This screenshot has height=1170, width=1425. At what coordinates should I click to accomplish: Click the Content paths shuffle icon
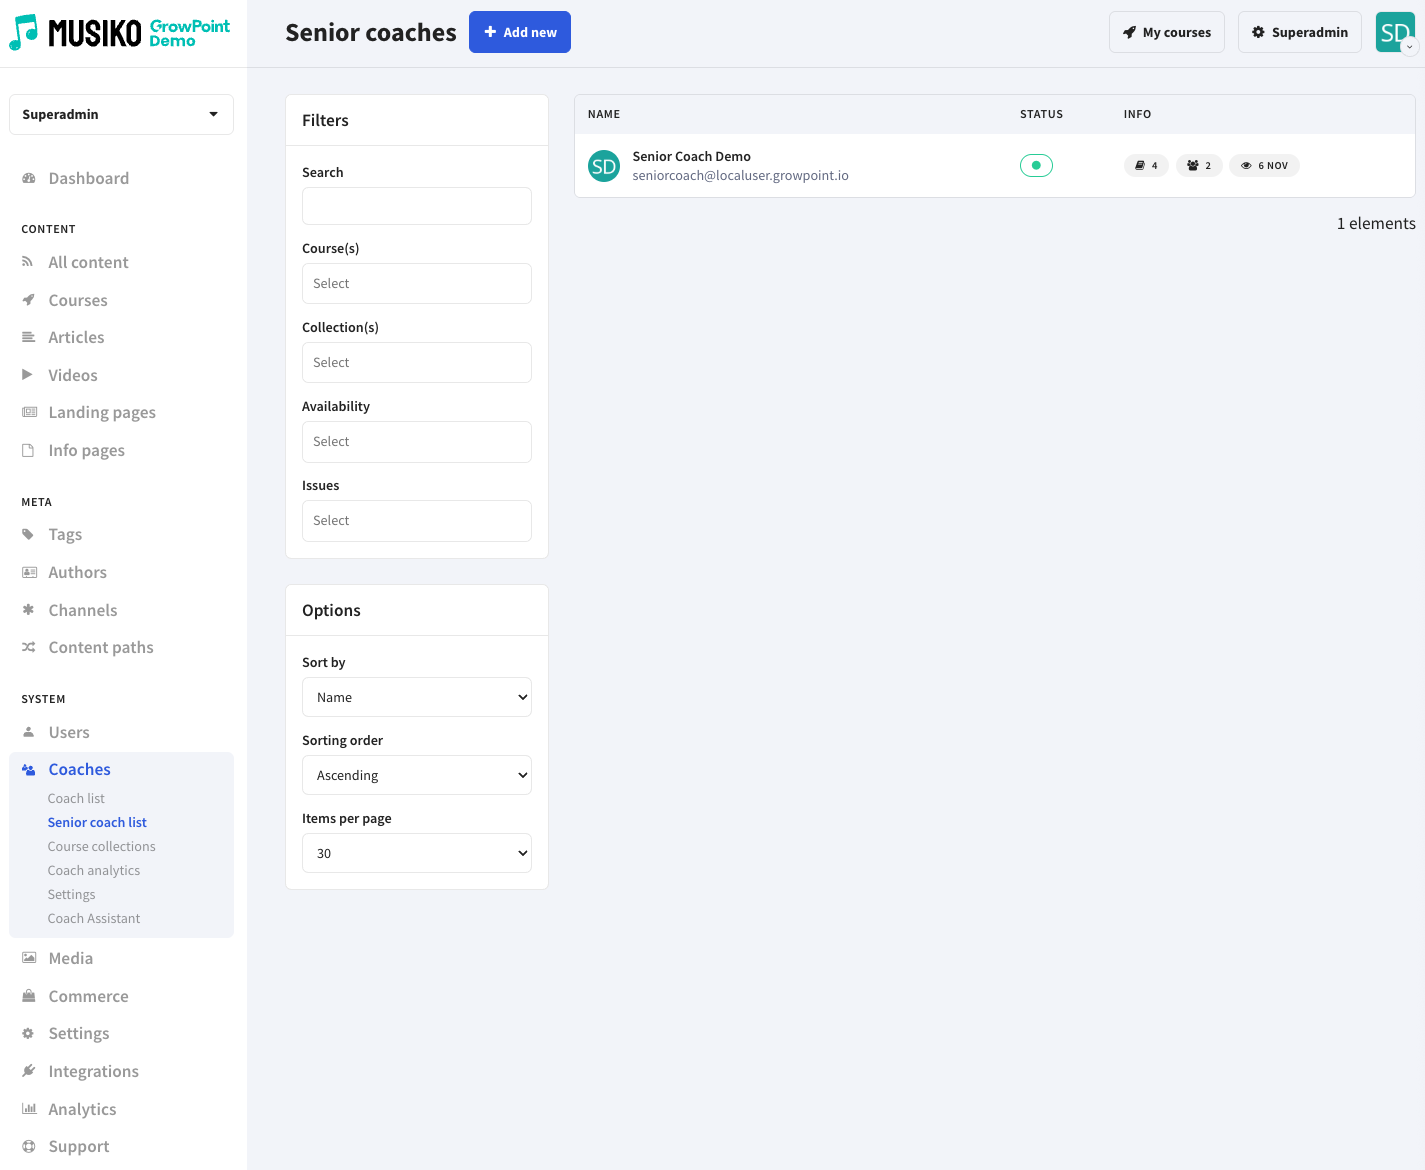(29, 647)
